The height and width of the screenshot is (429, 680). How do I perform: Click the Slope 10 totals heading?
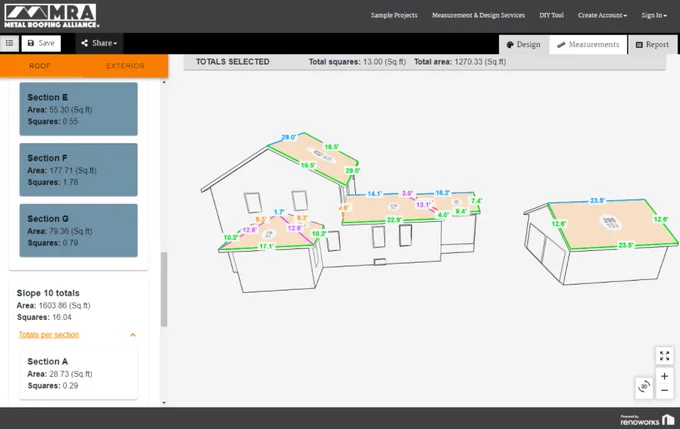pos(48,293)
